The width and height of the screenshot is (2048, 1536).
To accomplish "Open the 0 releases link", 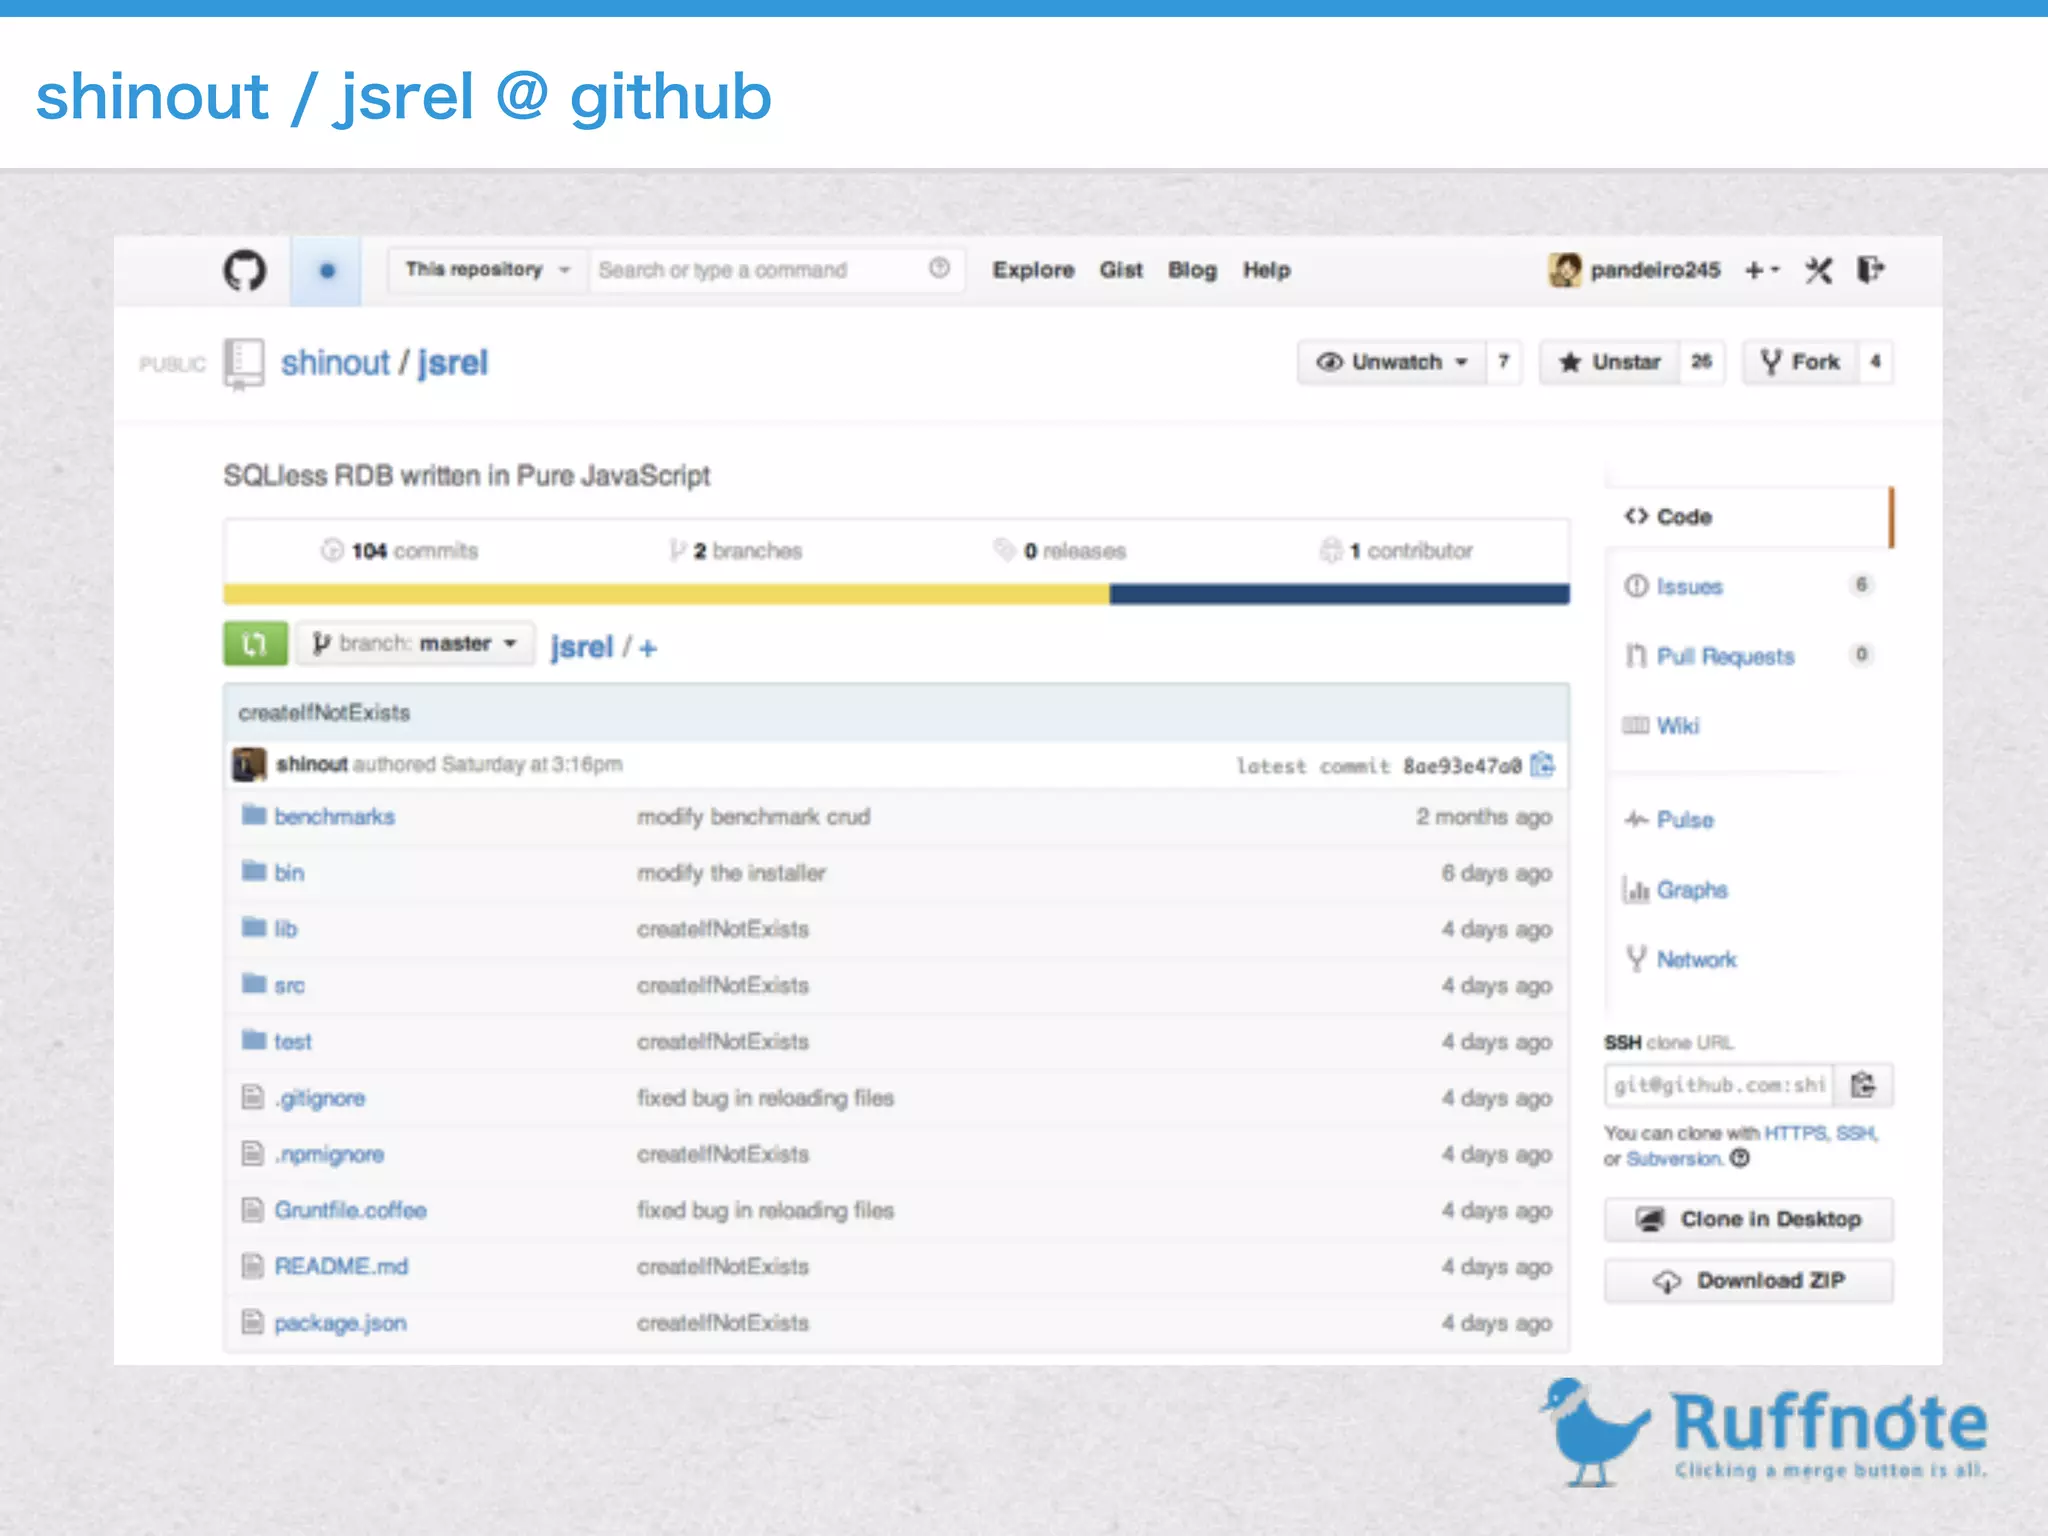I will click(1060, 551).
